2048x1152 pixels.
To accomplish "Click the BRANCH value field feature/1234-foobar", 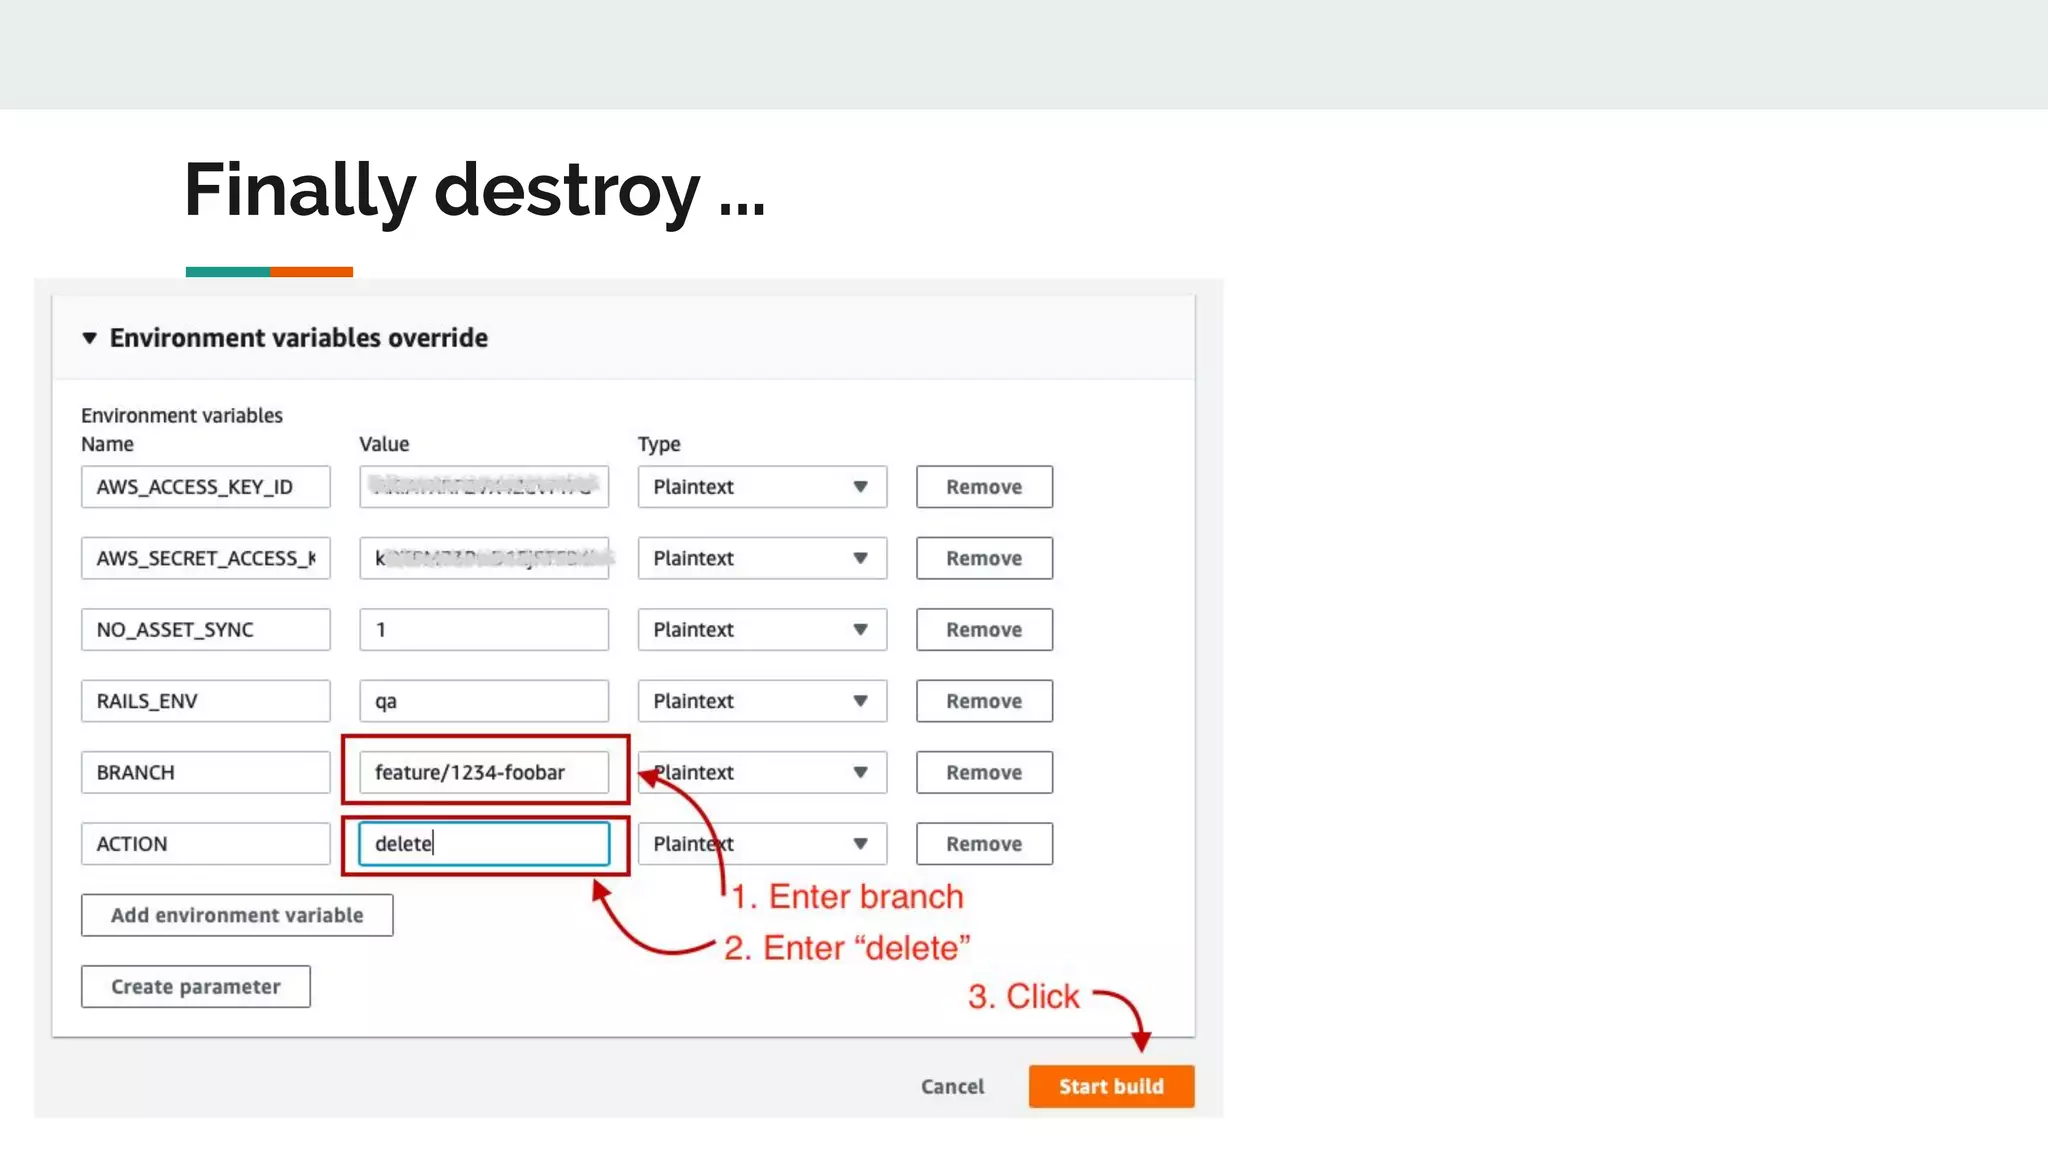I will 484,773.
